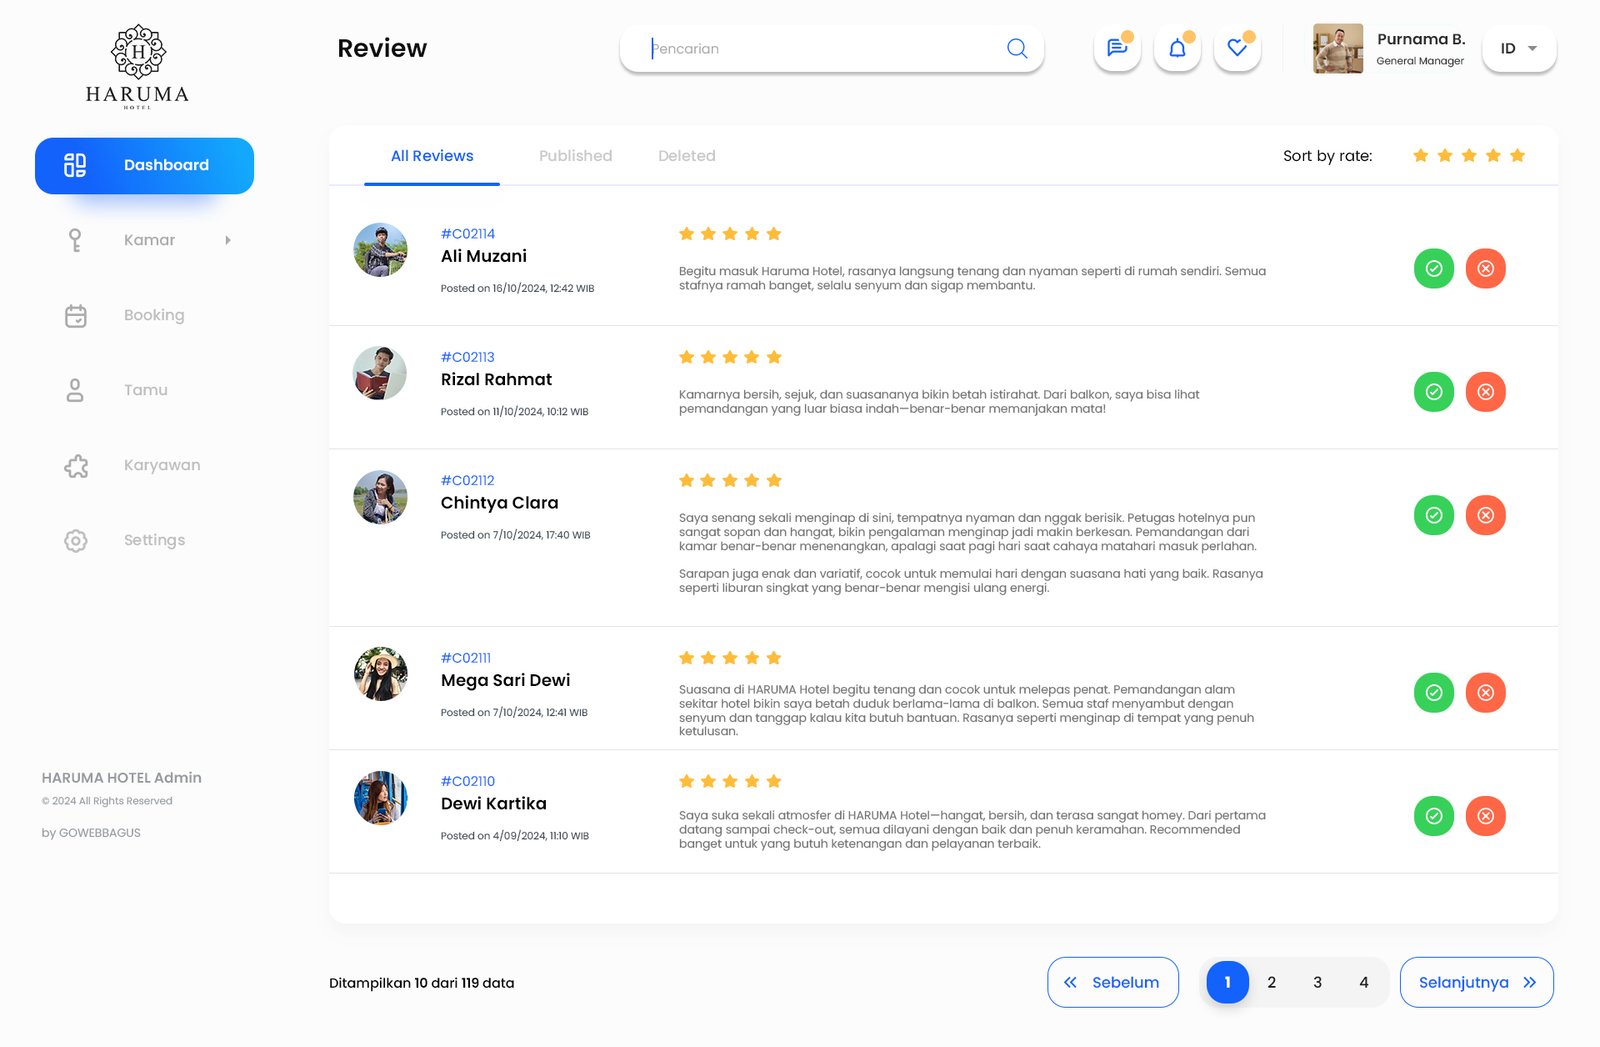Approve Chintya Clara's review
This screenshot has height=1047, width=1600.
[x=1433, y=515]
